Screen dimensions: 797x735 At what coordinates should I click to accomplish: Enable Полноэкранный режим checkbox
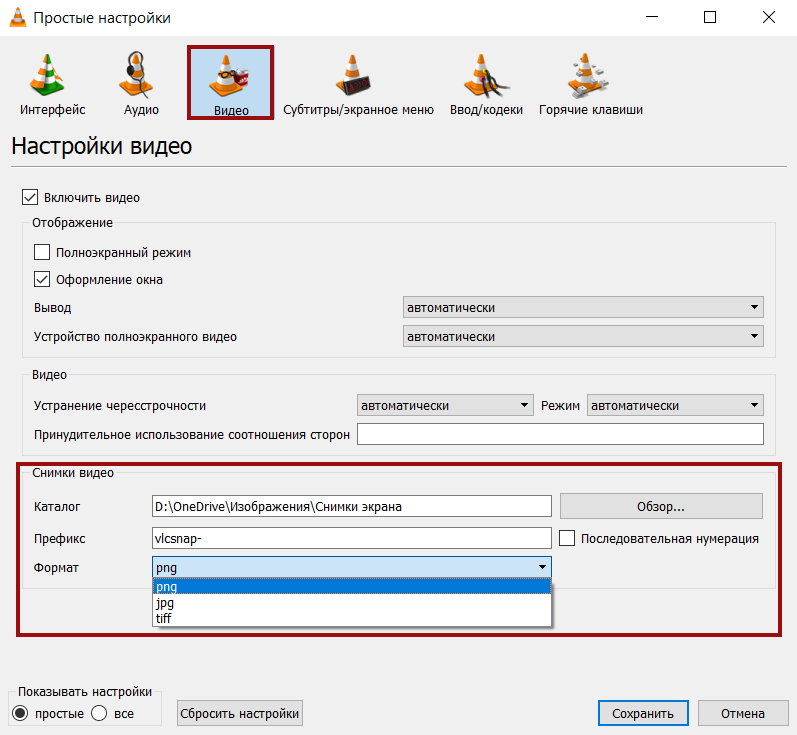[42, 252]
